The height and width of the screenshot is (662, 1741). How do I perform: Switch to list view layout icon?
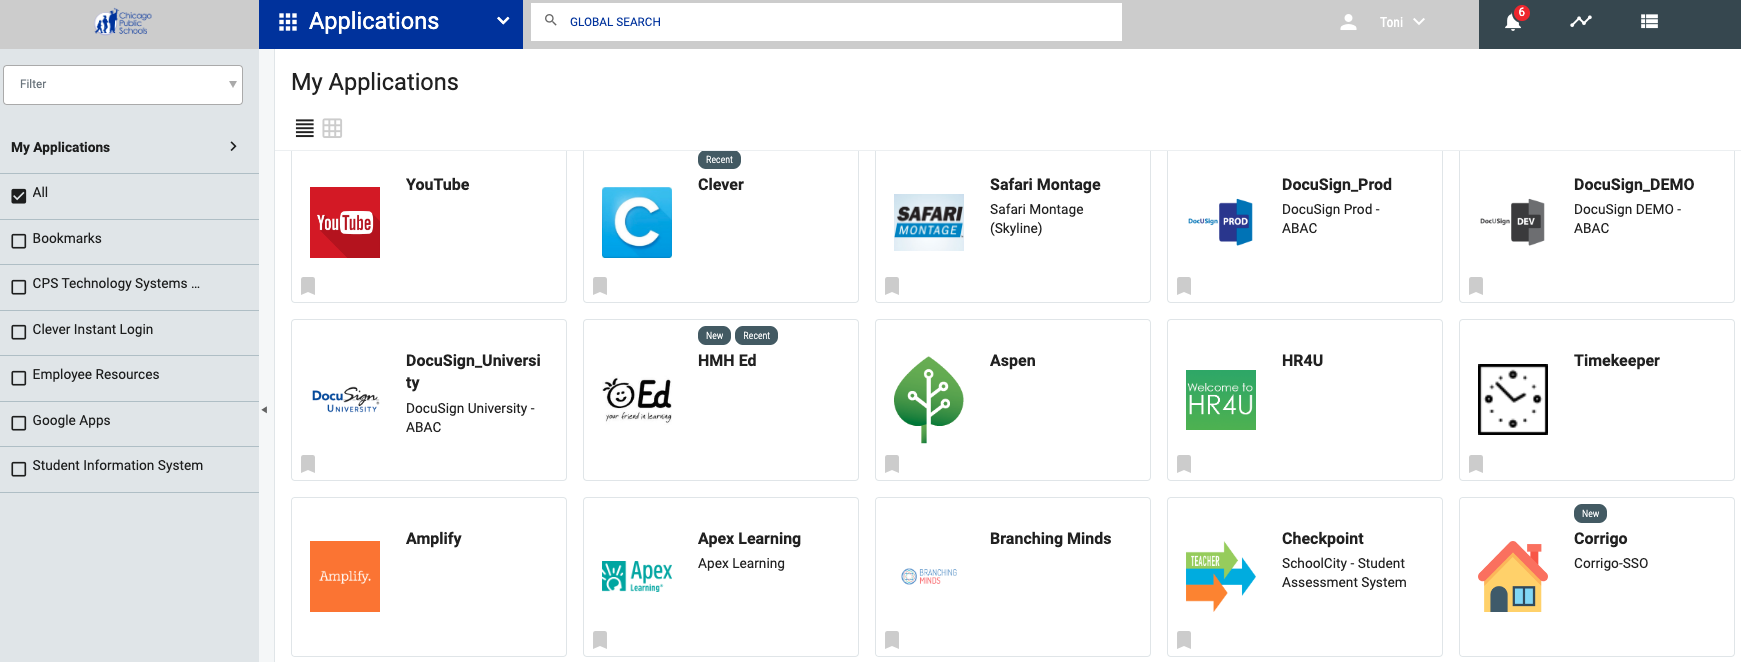point(305,128)
